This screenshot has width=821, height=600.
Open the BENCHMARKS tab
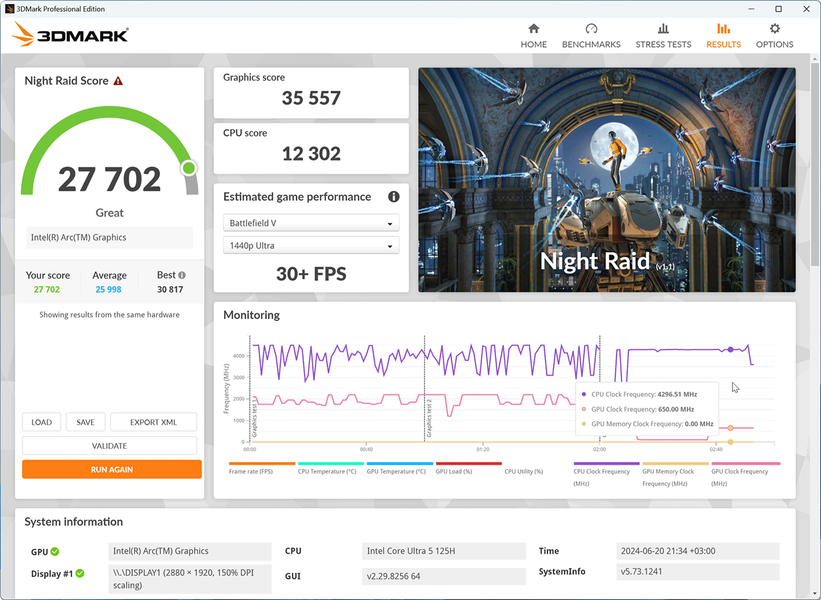591,36
